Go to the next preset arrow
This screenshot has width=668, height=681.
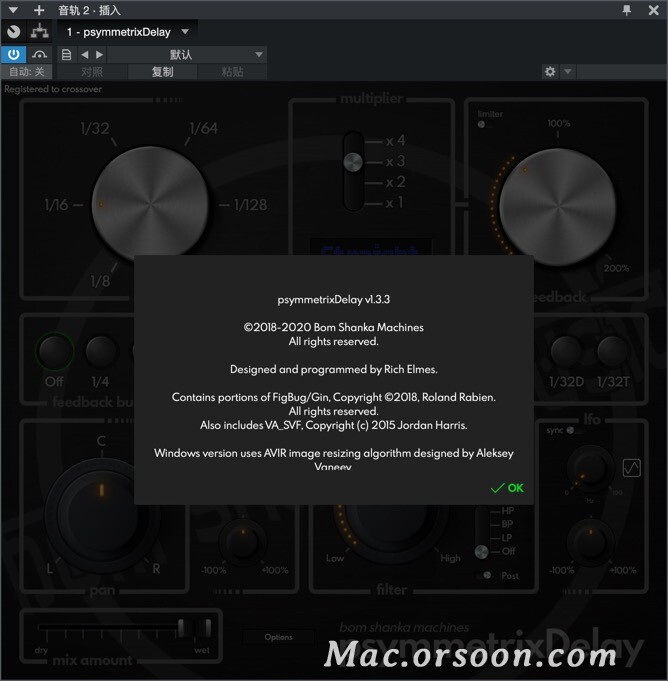(99, 55)
